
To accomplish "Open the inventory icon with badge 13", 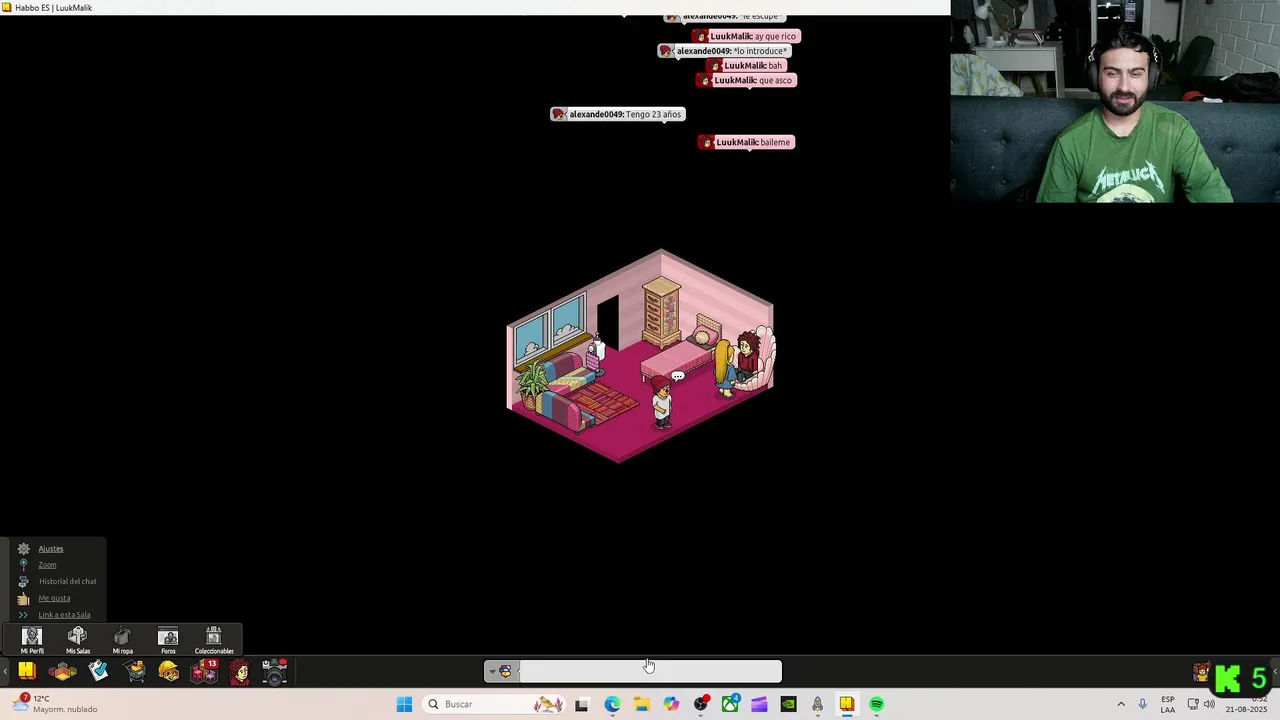I will pos(204,671).
